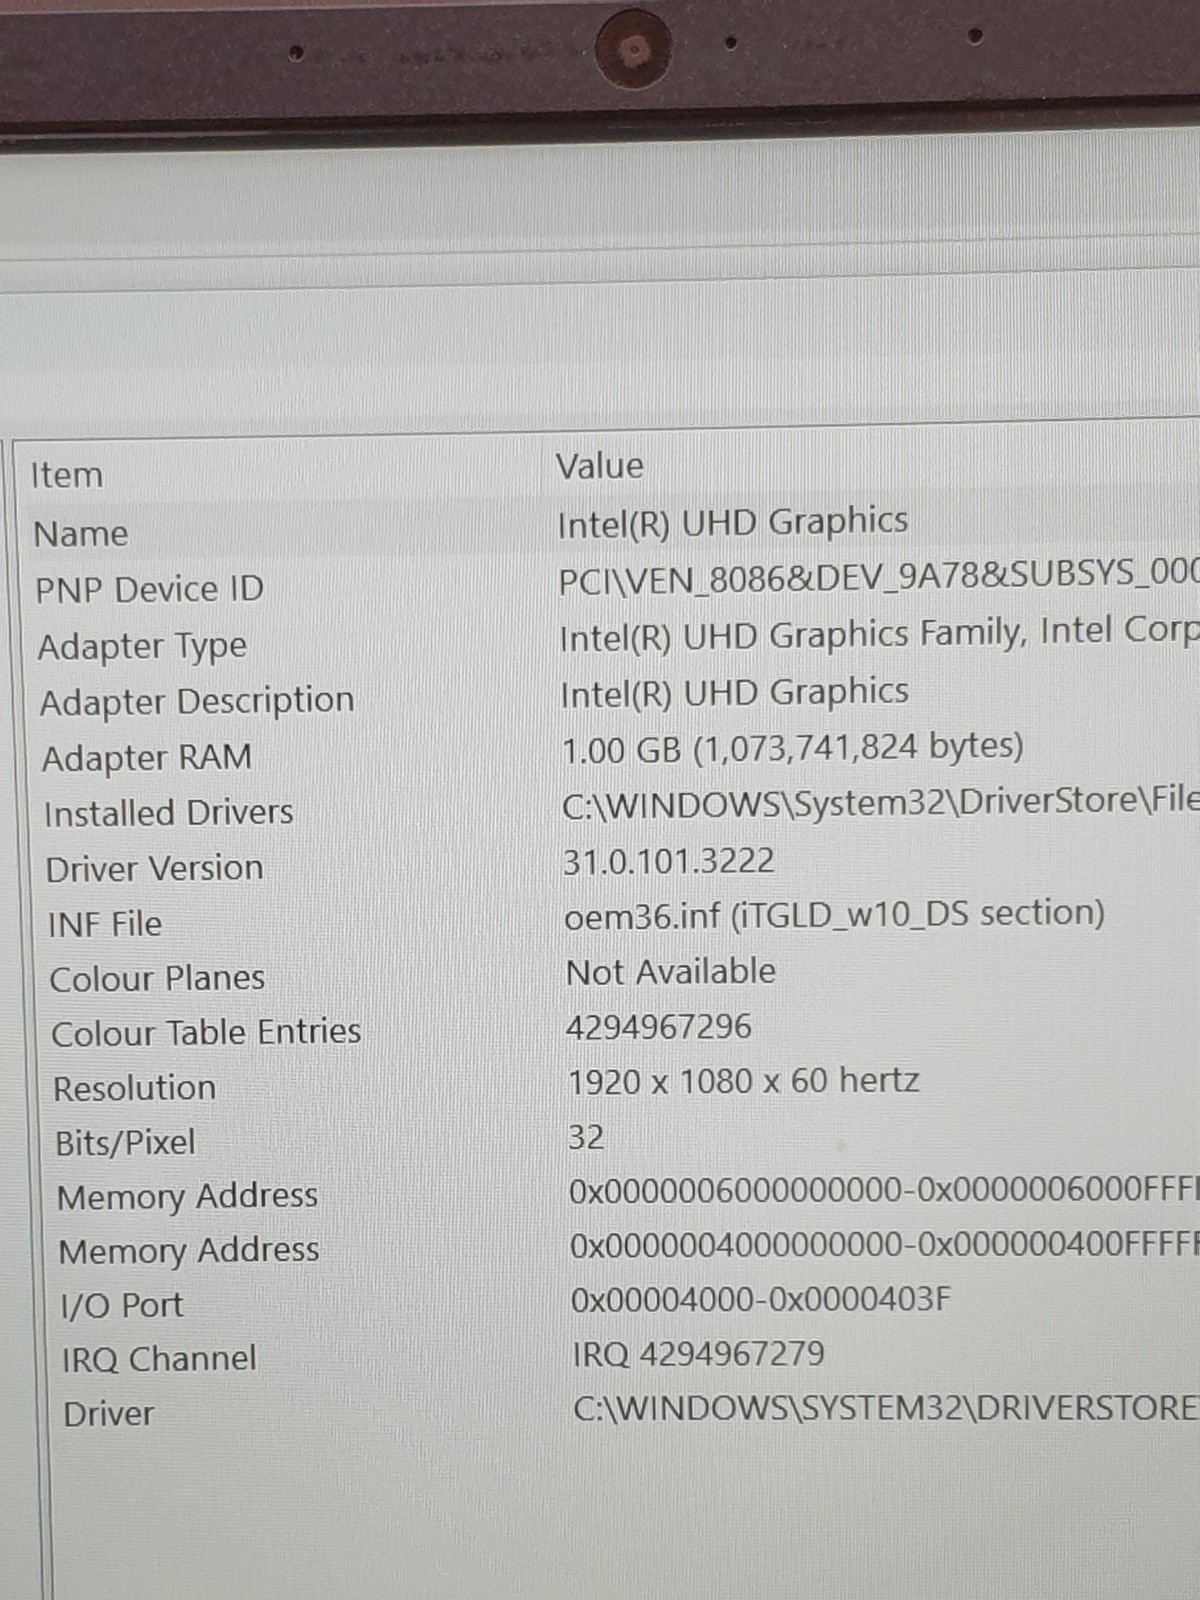Select the Driver row label
The image size is (1200, 1600).
(109, 1414)
